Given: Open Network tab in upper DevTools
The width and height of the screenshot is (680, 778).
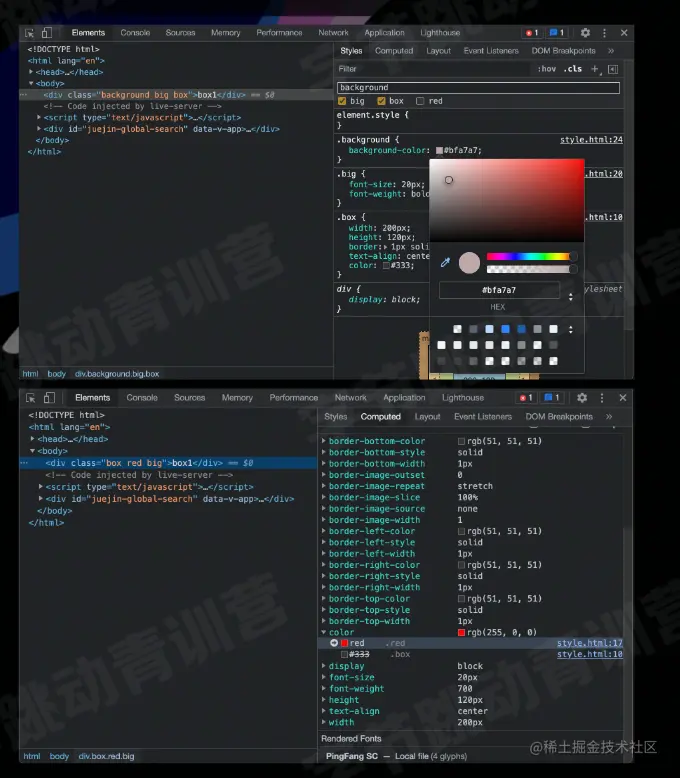Looking at the screenshot, I should 333,33.
